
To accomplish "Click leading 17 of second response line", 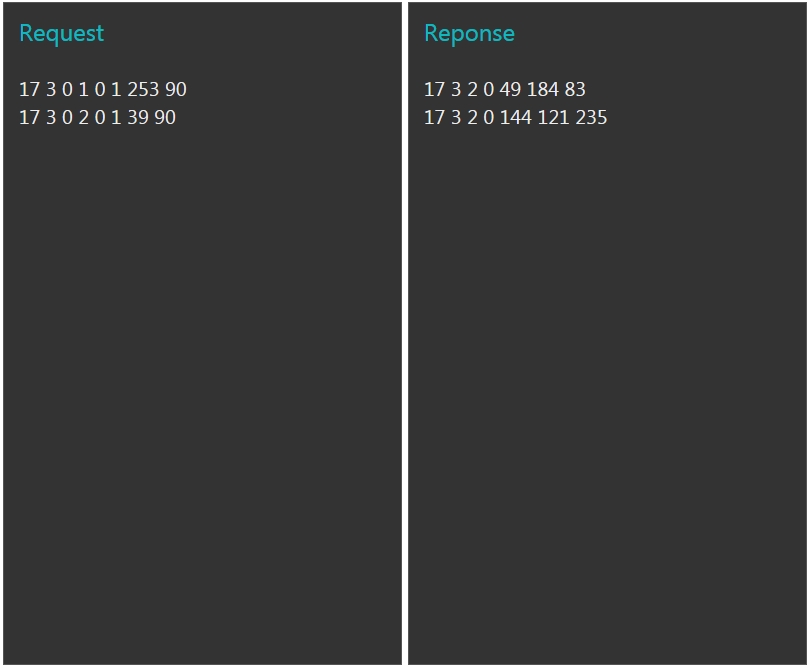I will (x=434, y=118).
